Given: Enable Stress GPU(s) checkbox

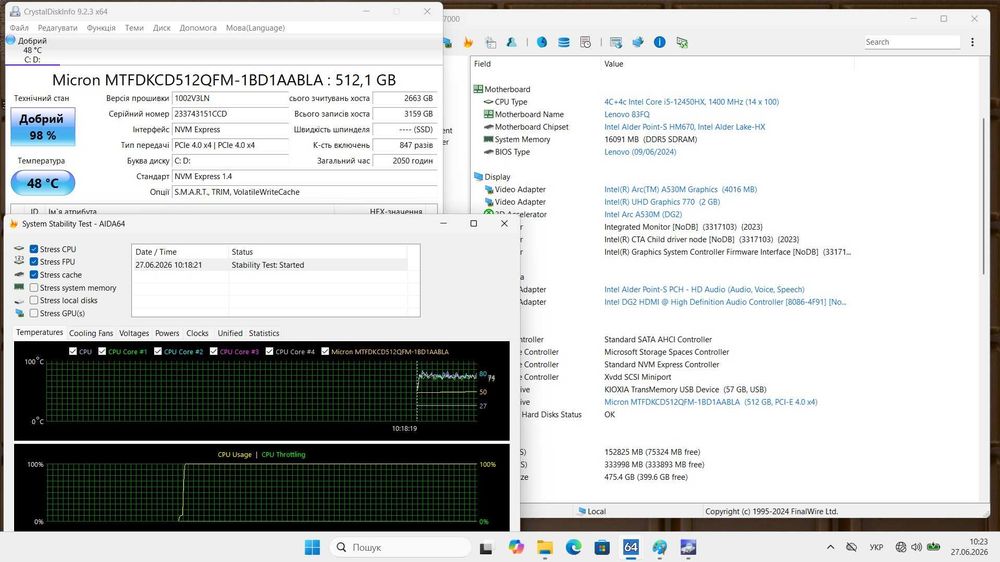Looking at the screenshot, I should pyautogui.click(x=34, y=313).
